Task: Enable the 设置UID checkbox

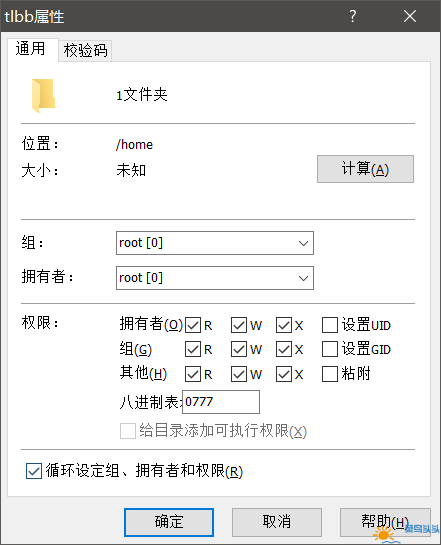Action: click(330, 325)
